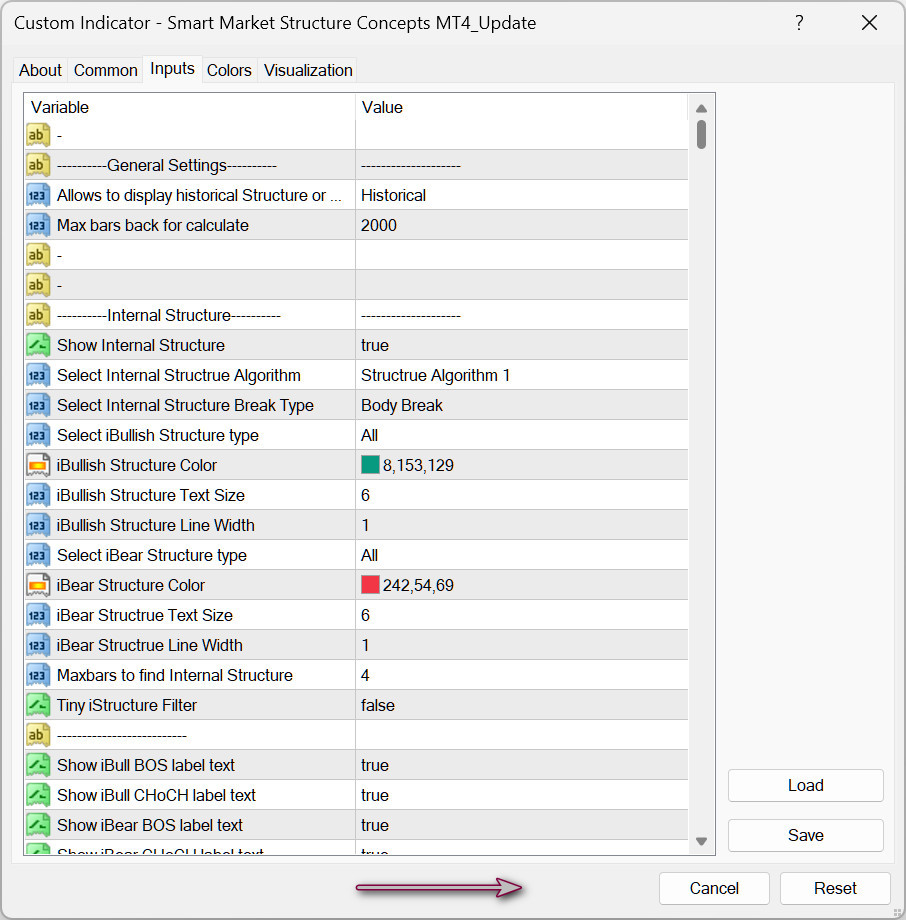Open the Colors tab
The image size is (906, 920).
[229, 70]
